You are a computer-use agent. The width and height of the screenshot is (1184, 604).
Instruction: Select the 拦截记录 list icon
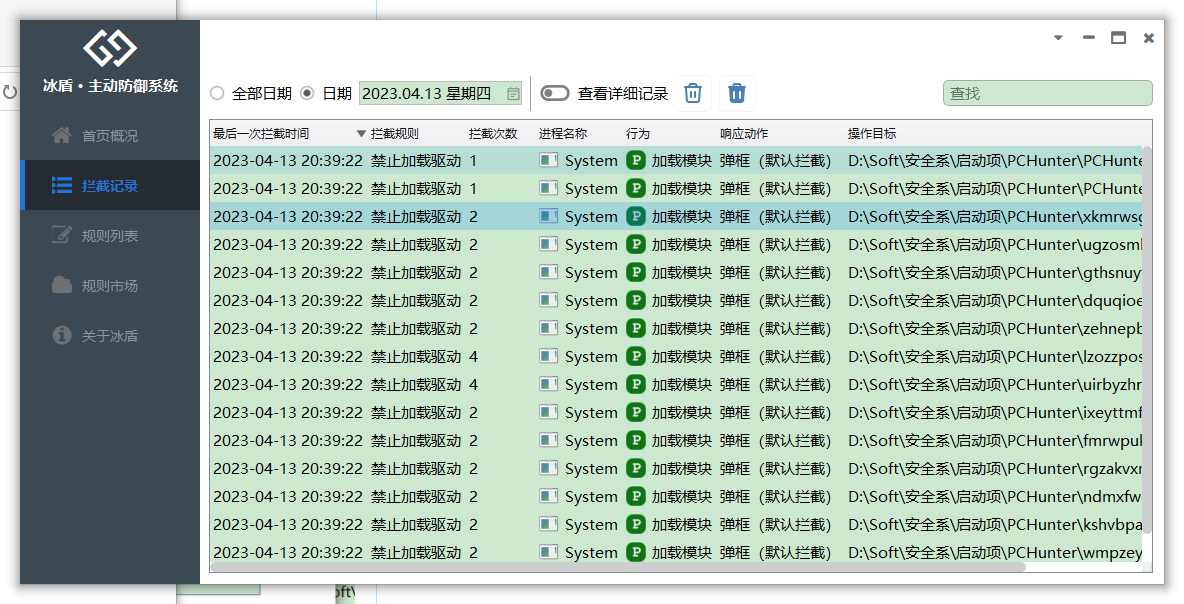(x=62, y=185)
